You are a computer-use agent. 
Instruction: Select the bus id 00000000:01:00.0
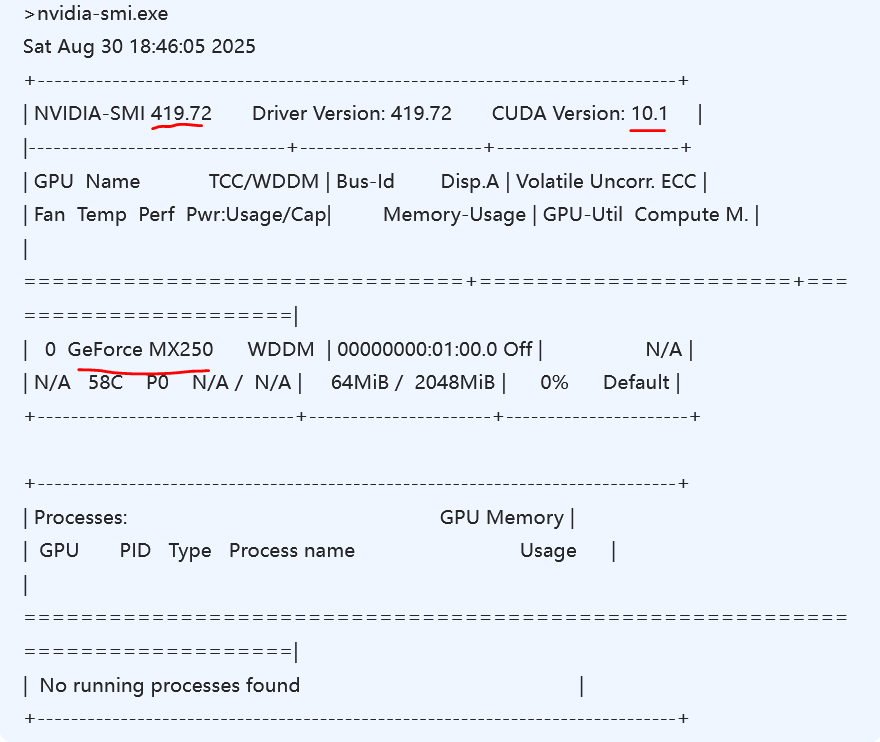click(417, 349)
